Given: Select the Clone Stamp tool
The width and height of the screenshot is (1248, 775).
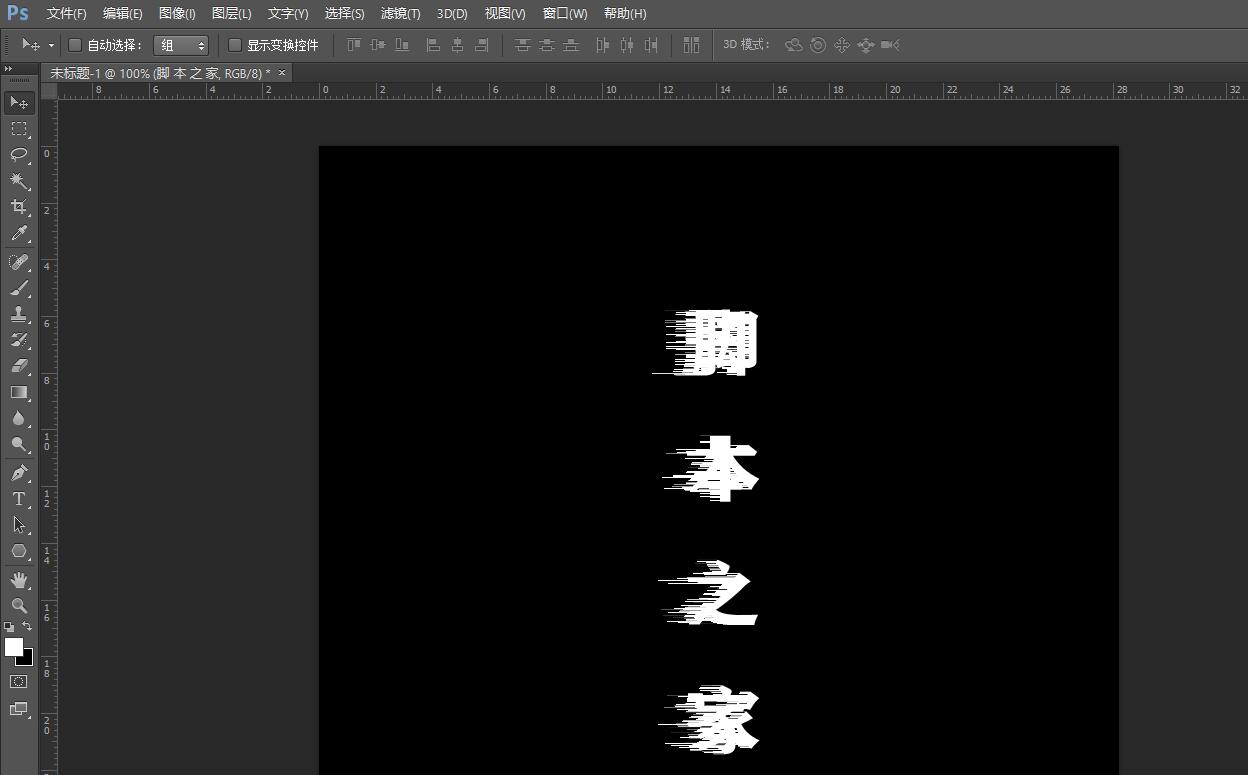Looking at the screenshot, I should (x=19, y=314).
